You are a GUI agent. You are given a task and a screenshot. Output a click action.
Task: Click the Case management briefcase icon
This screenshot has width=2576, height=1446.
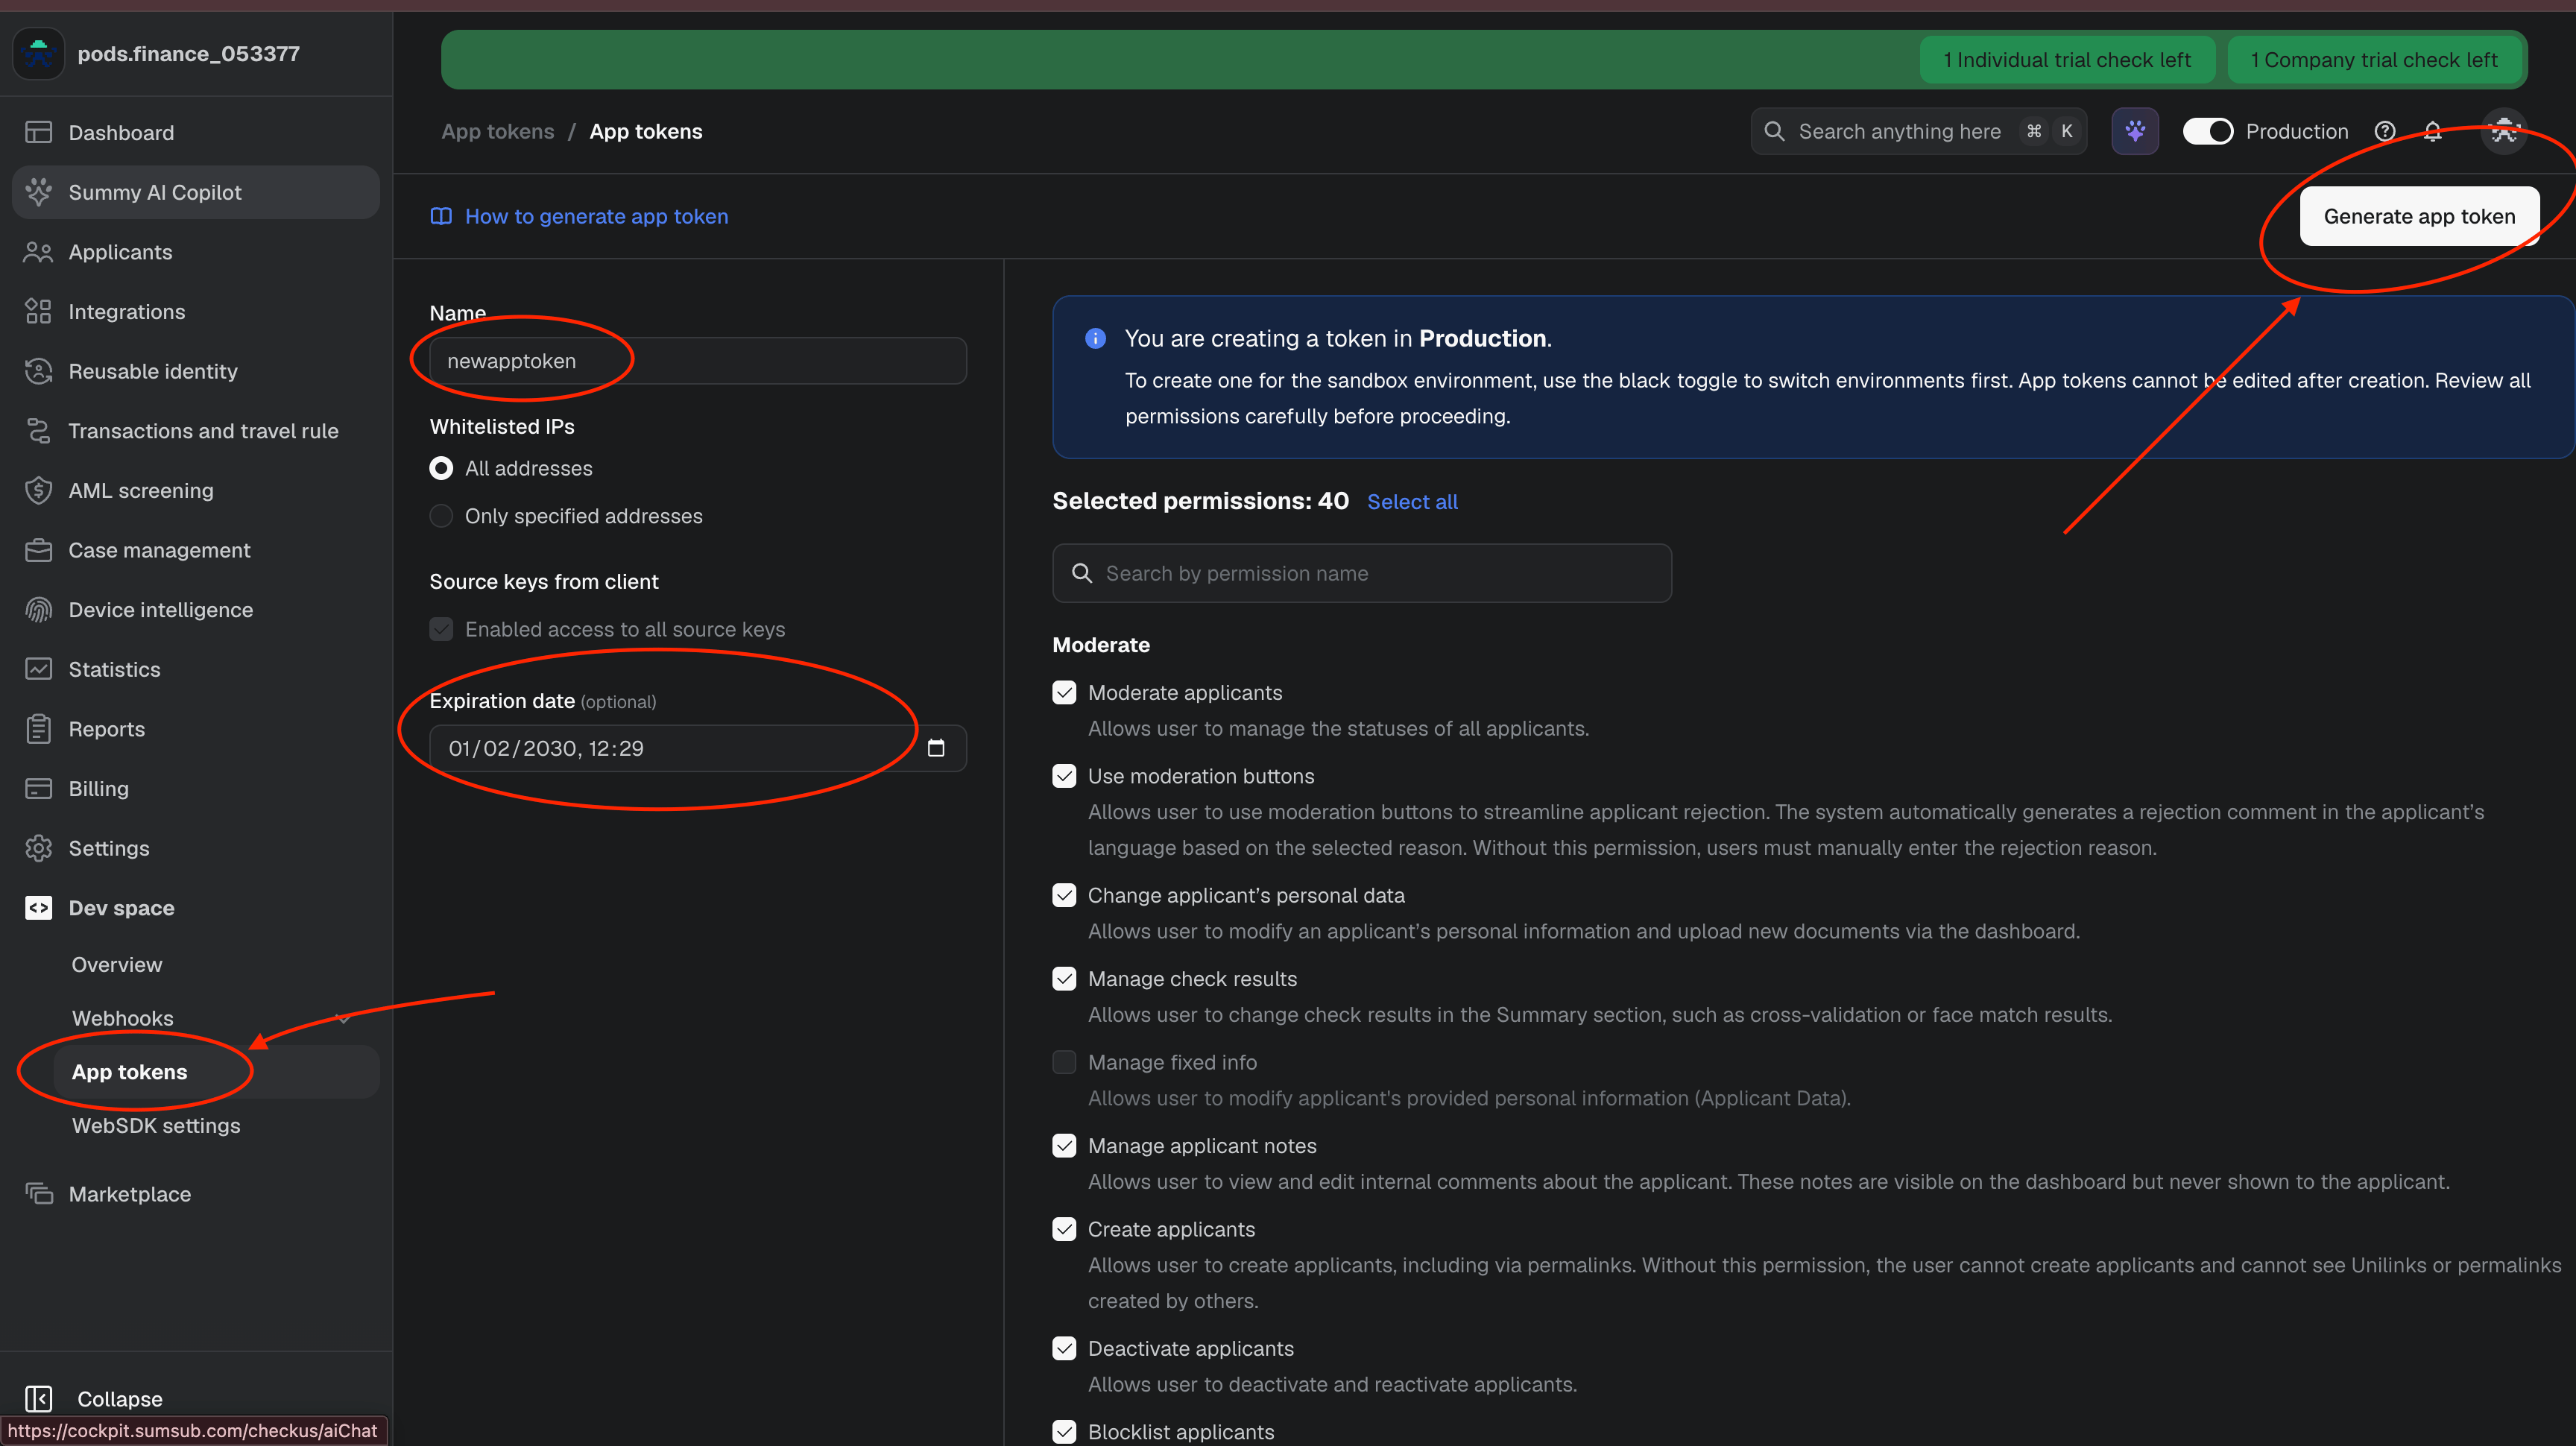[38, 550]
